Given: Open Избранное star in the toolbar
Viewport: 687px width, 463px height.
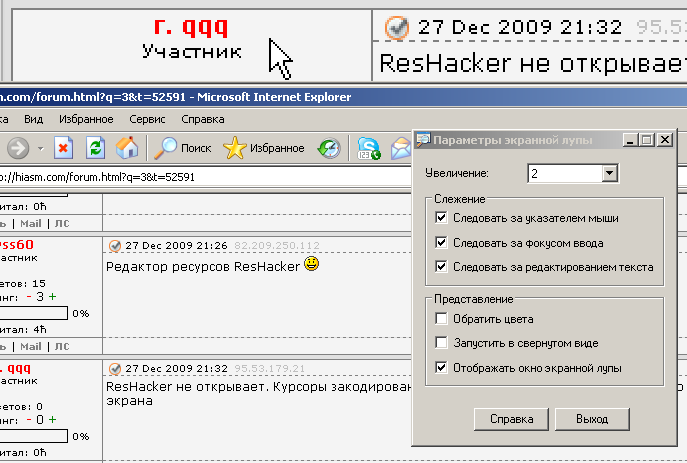Looking at the screenshot, I should [264, 148].
